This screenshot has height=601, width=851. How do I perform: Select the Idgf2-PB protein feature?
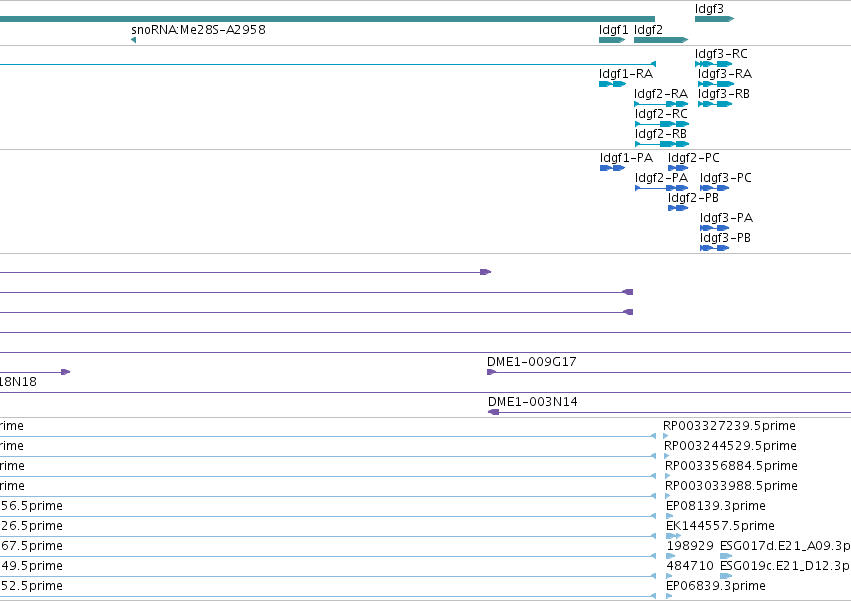[x=678, y=208]
